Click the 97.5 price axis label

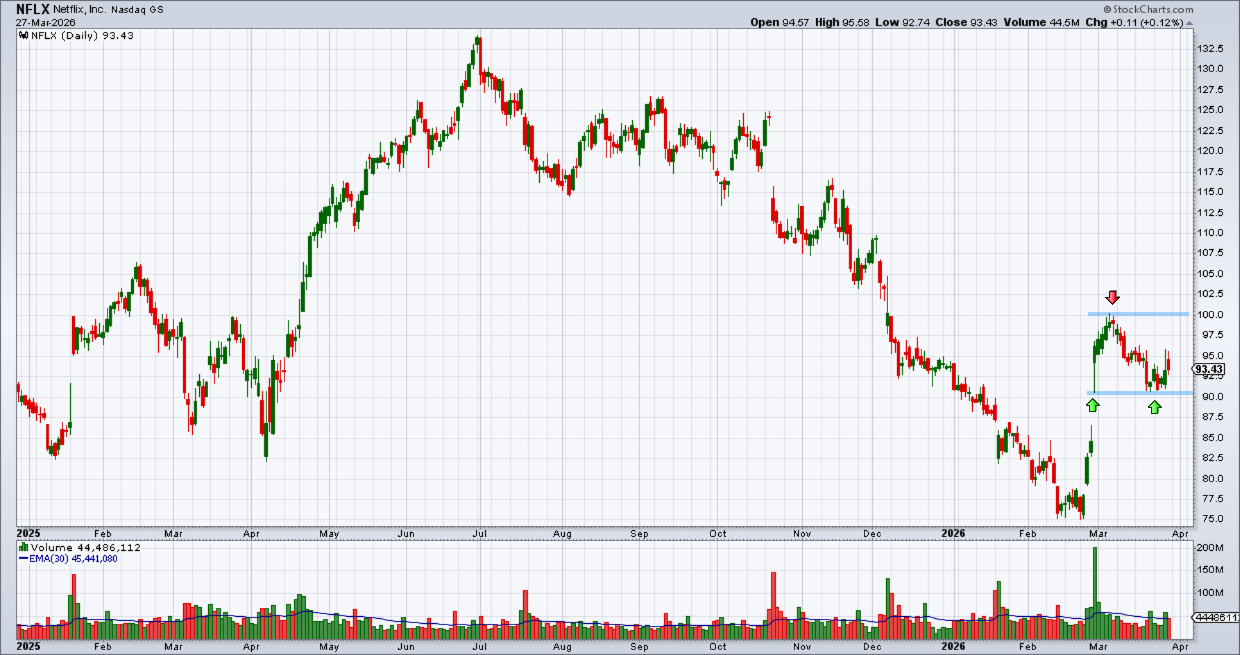pos(1211,335)
